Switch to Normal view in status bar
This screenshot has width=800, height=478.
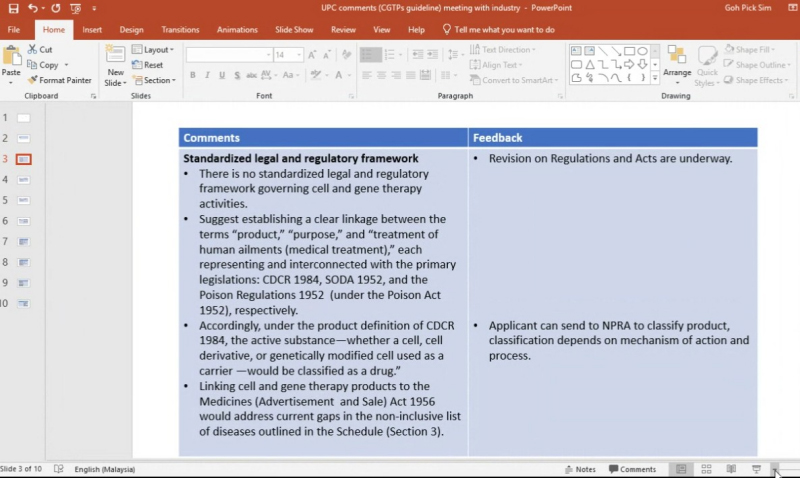tap(681, 469)
